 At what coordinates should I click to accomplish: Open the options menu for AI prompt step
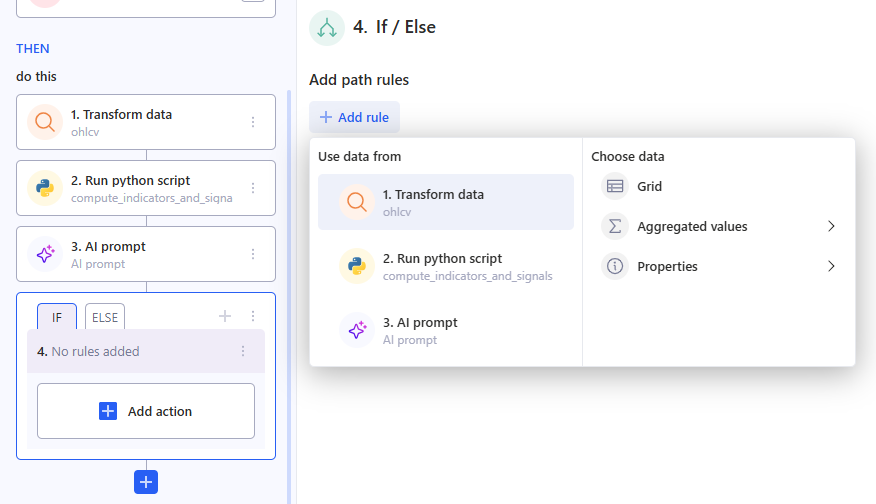pos(253,254)
